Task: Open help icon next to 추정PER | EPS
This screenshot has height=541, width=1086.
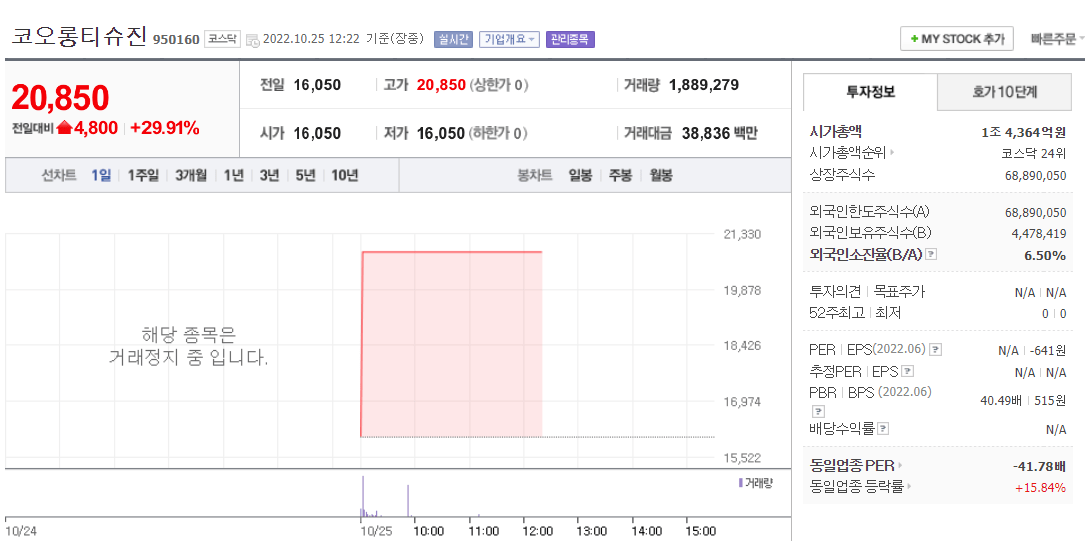Action: 907,371
